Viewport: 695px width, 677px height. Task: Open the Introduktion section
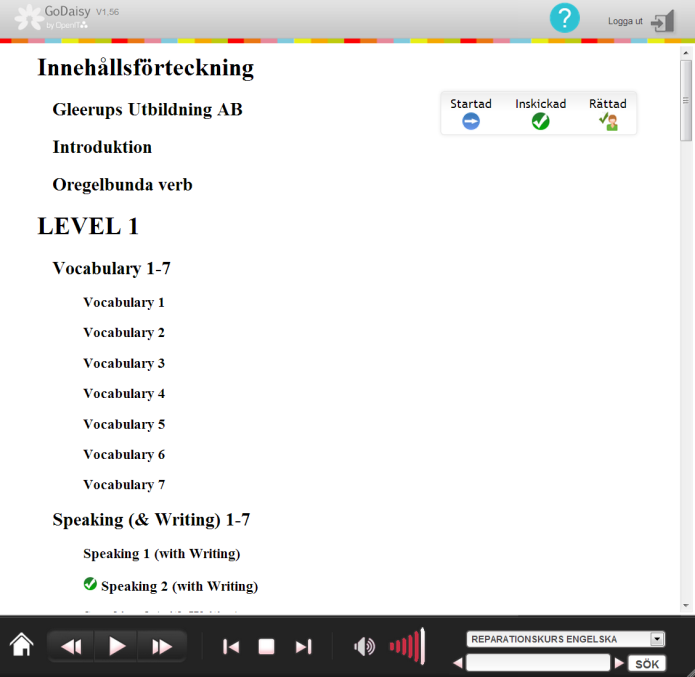[102, 147]
